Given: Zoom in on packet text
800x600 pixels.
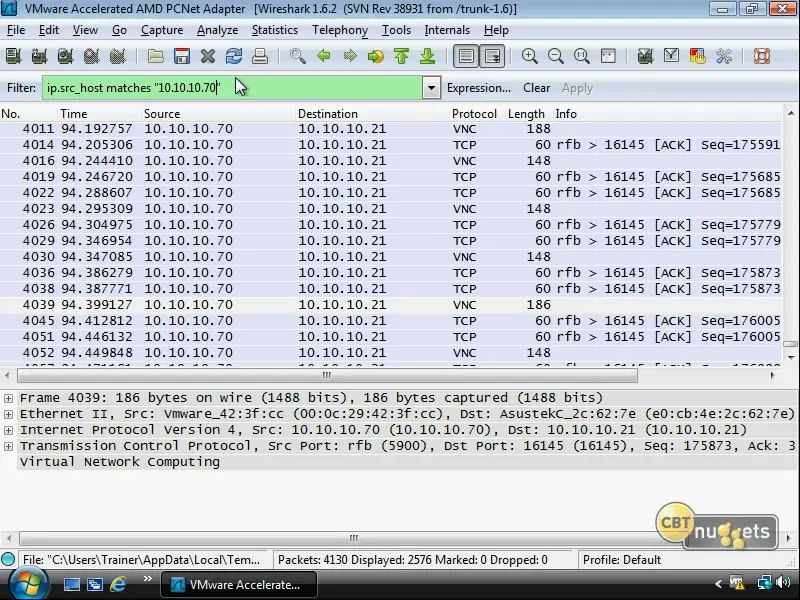Looking at the screenshot, I should (x=530, y=56).
